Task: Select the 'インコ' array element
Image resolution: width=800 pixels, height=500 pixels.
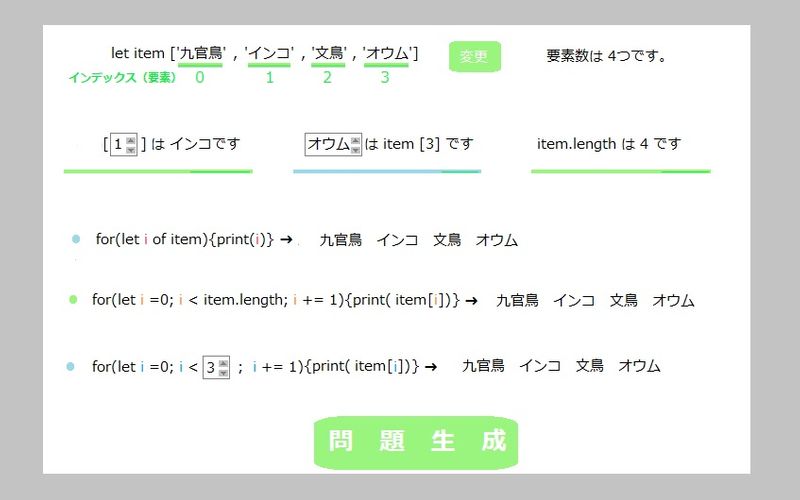Action: [x=269, y=53]
